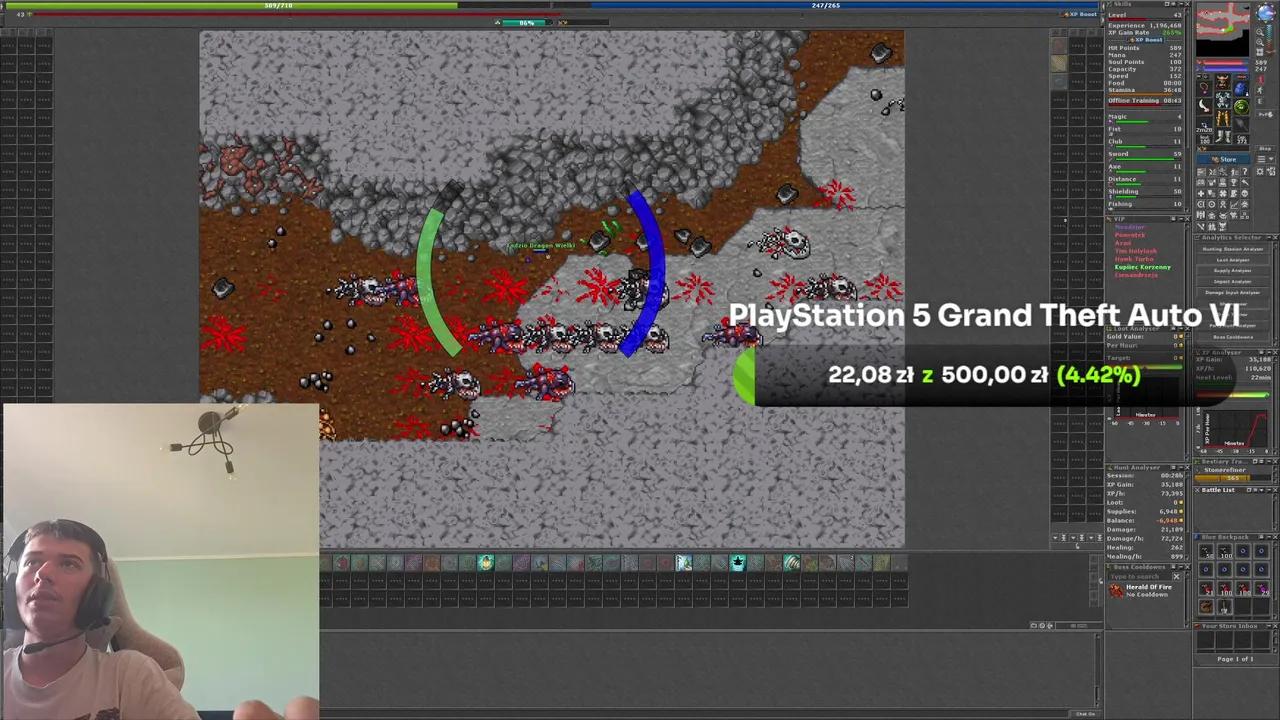Screen dimensions: 1280x720
Task: Open the hamburger menu dropdown below Stop
Action: pos(1266,159)
